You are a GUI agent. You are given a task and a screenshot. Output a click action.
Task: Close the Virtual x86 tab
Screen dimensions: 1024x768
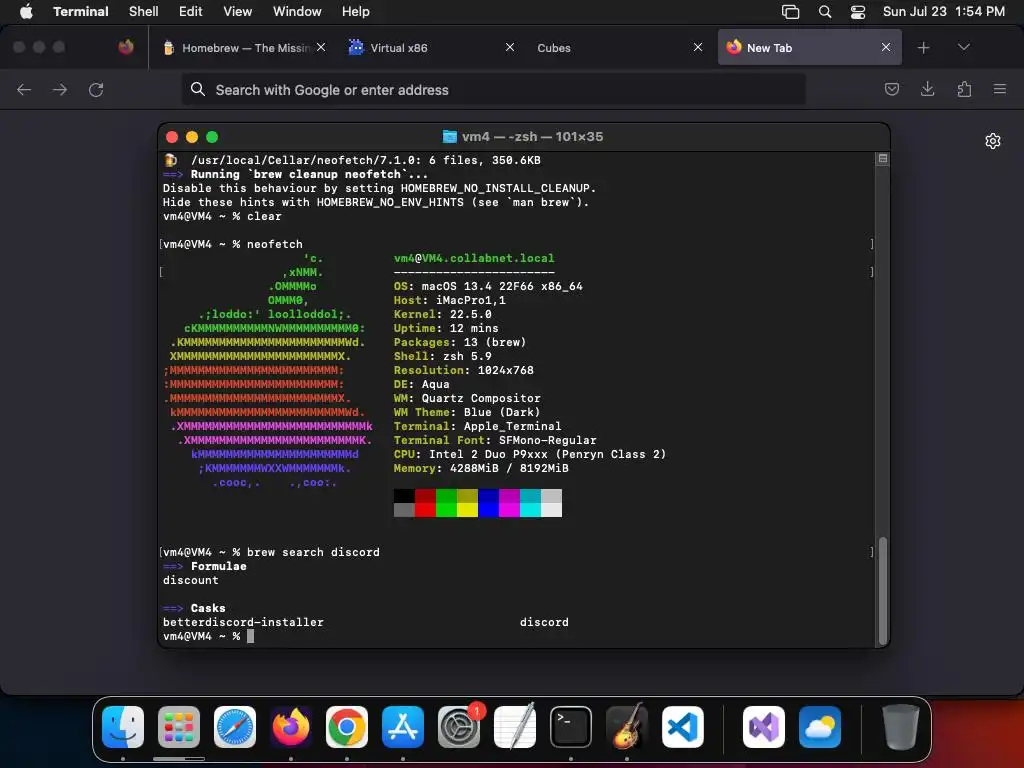(510, 47)
